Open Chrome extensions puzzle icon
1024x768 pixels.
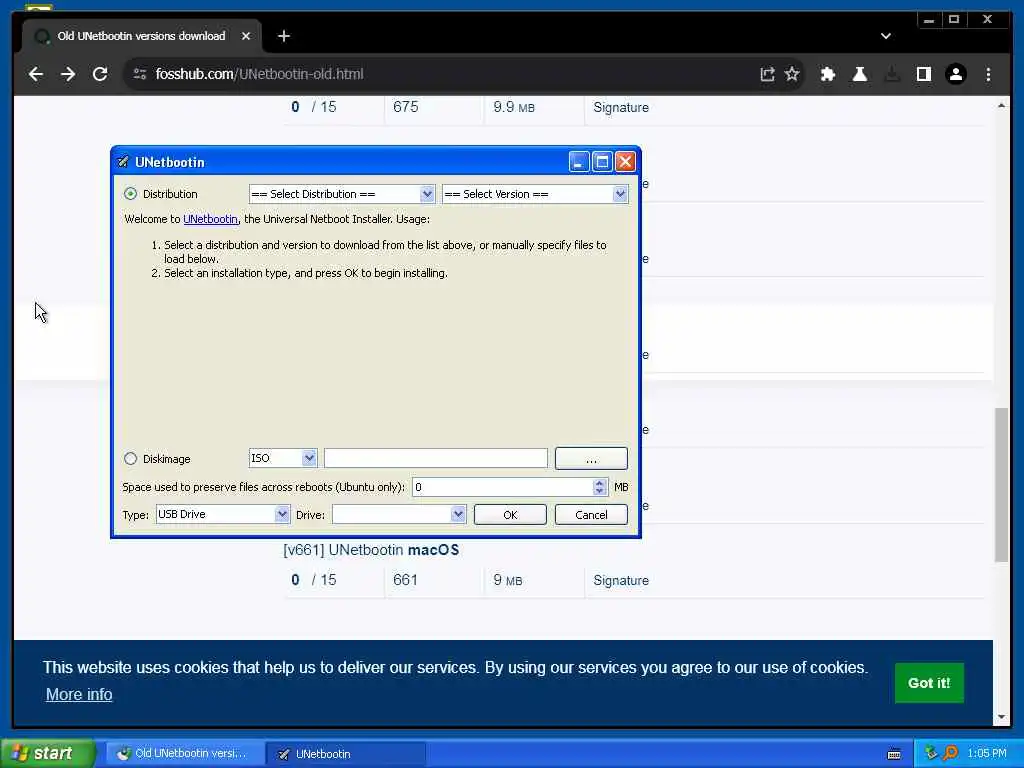coord(828,74)
